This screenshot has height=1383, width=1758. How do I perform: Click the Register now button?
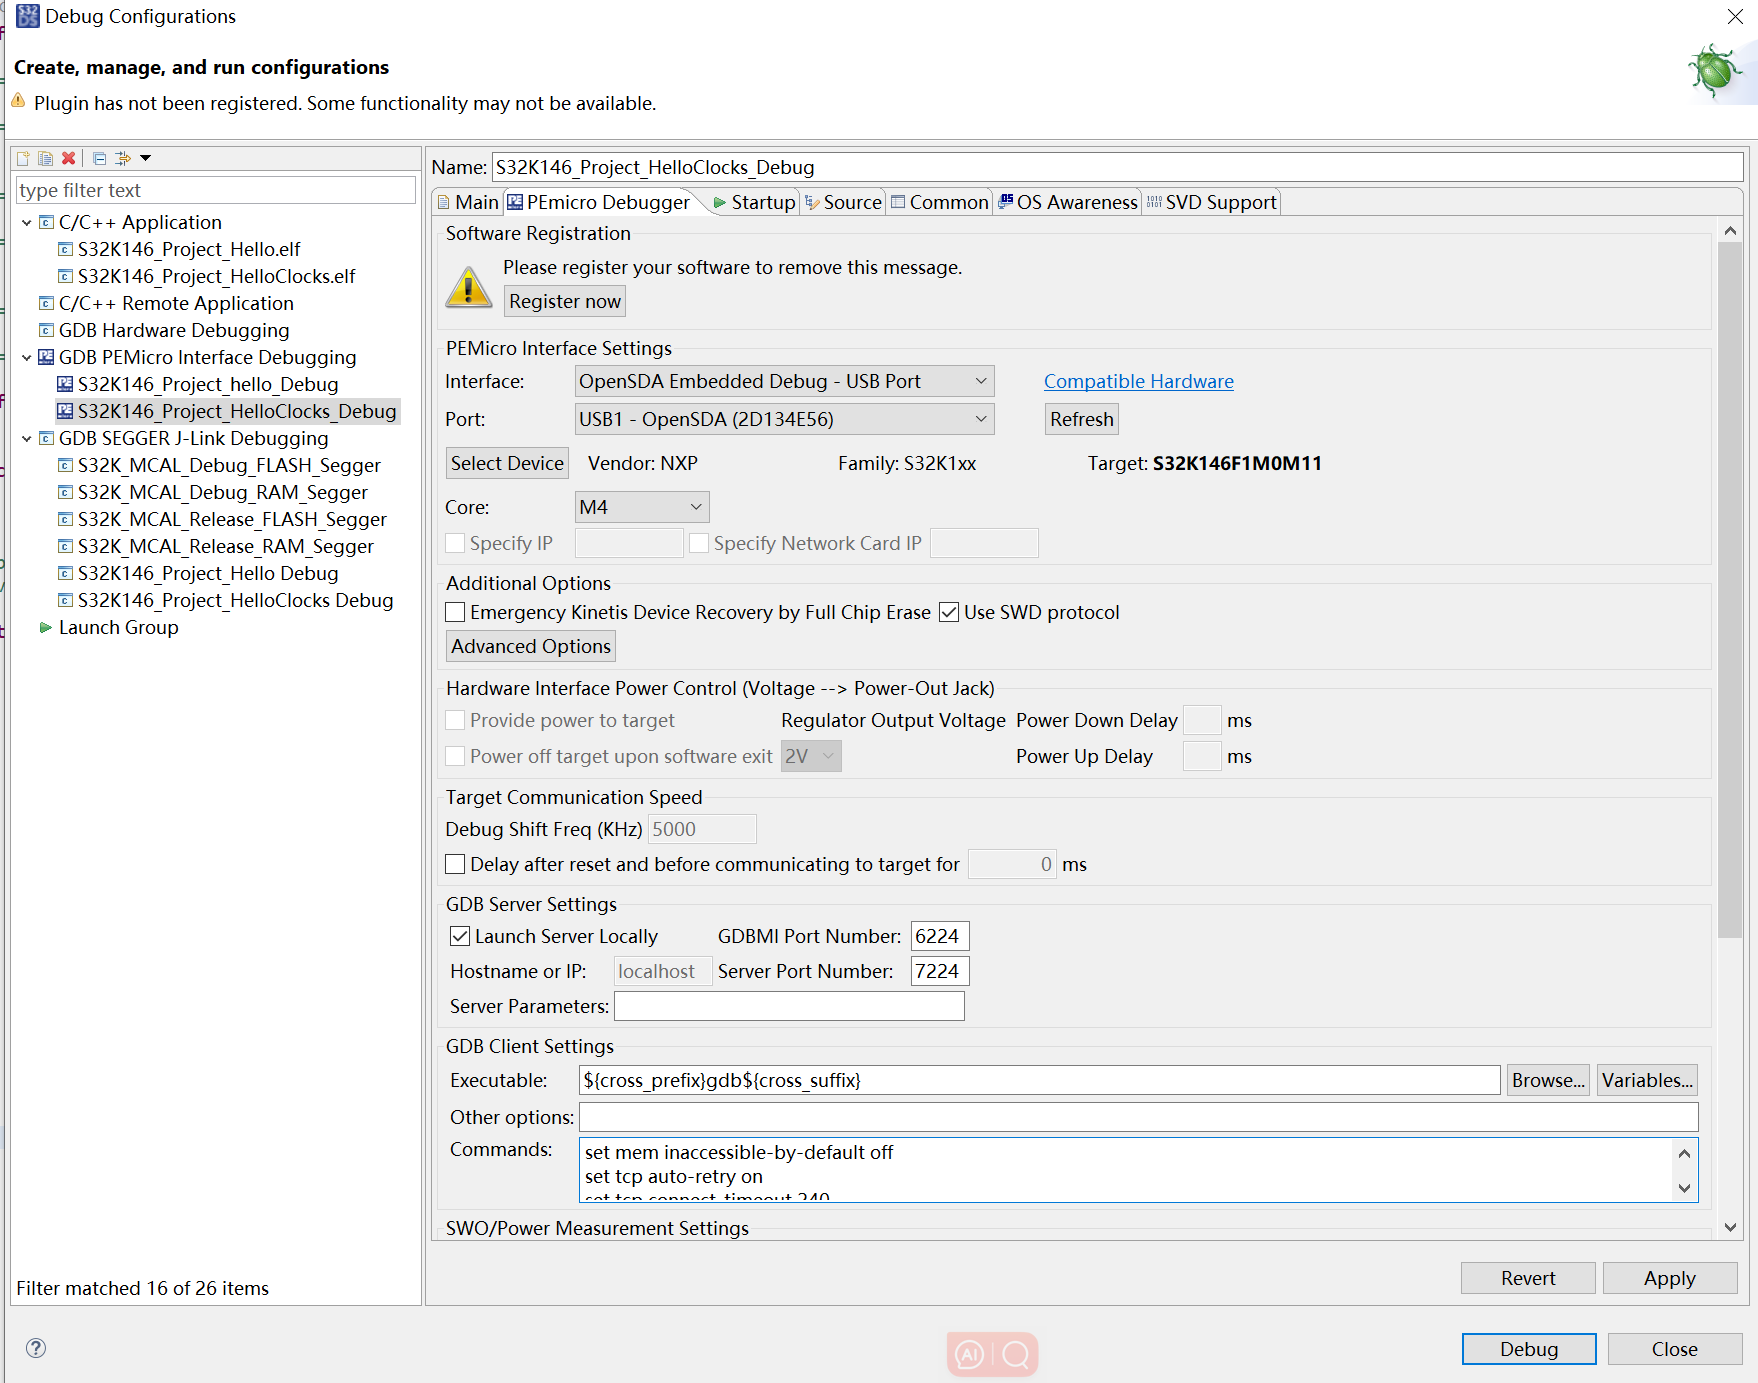[564, 301]
